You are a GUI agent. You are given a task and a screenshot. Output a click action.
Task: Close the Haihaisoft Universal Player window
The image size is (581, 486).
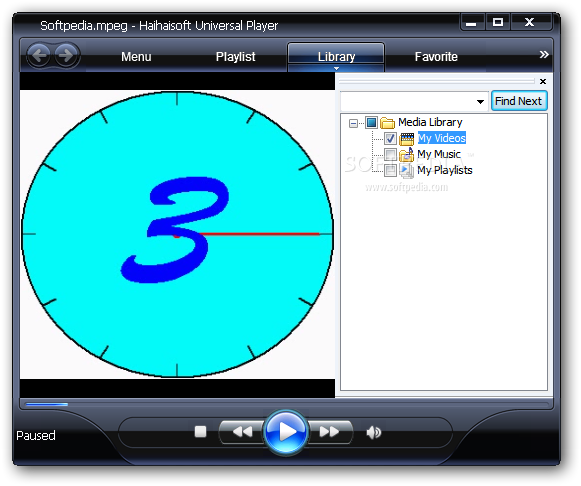(x=530, y=22)
